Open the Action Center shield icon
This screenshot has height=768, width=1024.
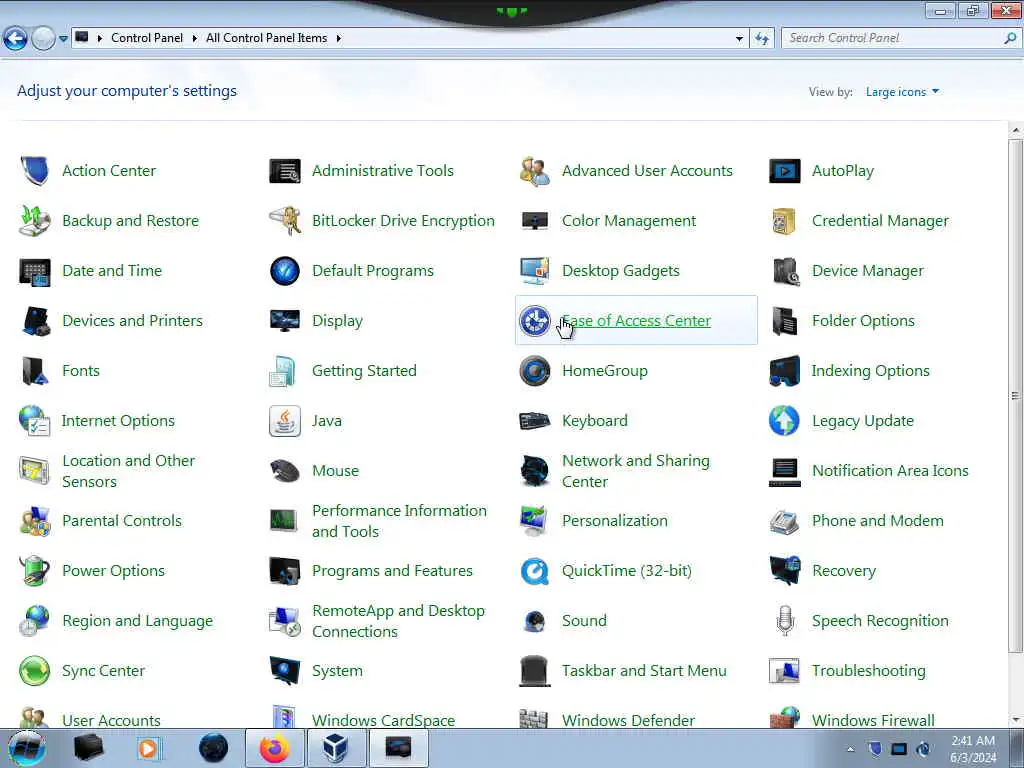(35, 171)
